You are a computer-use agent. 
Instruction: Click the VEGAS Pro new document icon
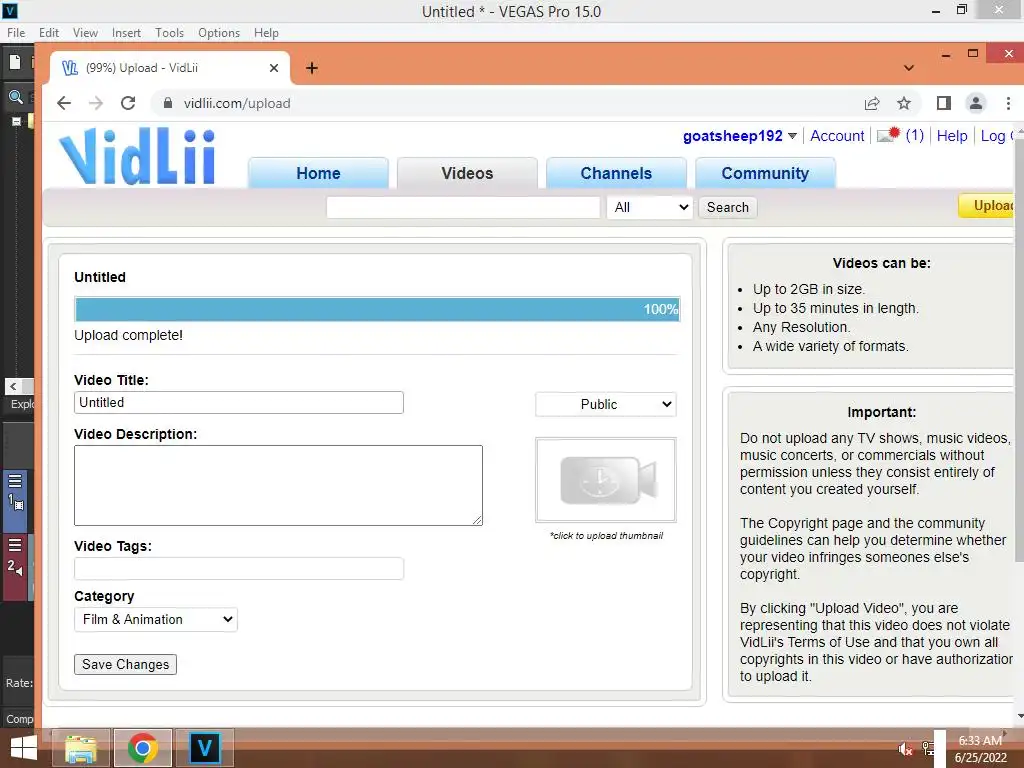pos(14,62)
